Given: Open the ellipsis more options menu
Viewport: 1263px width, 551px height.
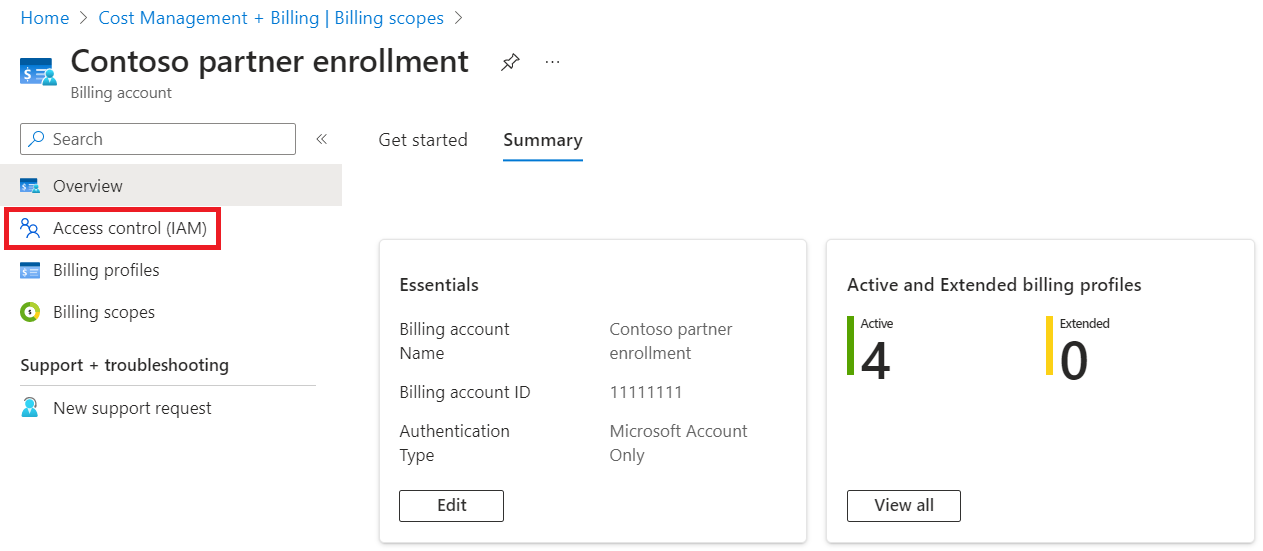Looking at the screenshot, I should coord(552,62).
